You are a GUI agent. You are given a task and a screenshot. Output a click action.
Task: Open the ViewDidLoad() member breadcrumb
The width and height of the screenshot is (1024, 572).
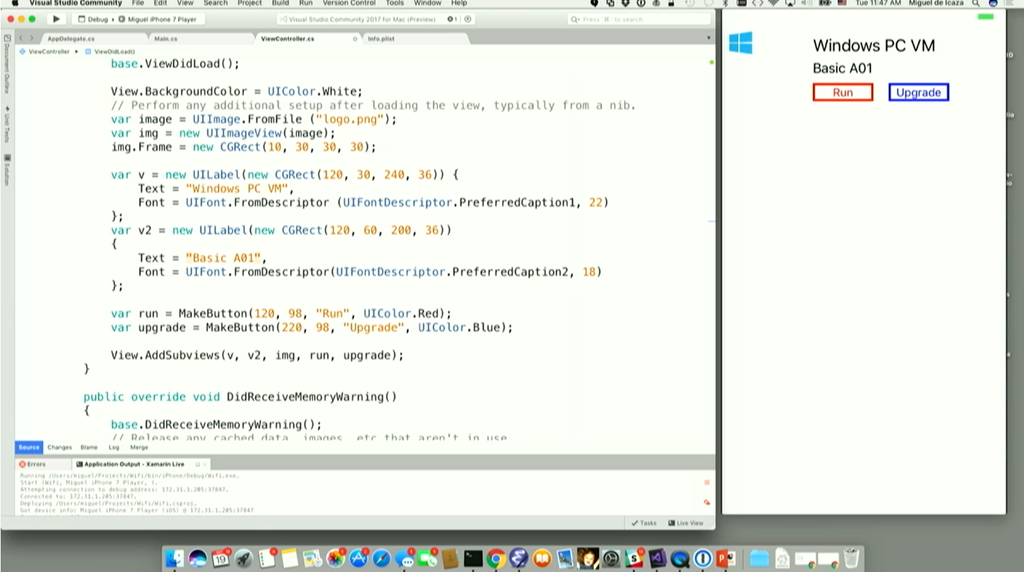click(110, 51)
